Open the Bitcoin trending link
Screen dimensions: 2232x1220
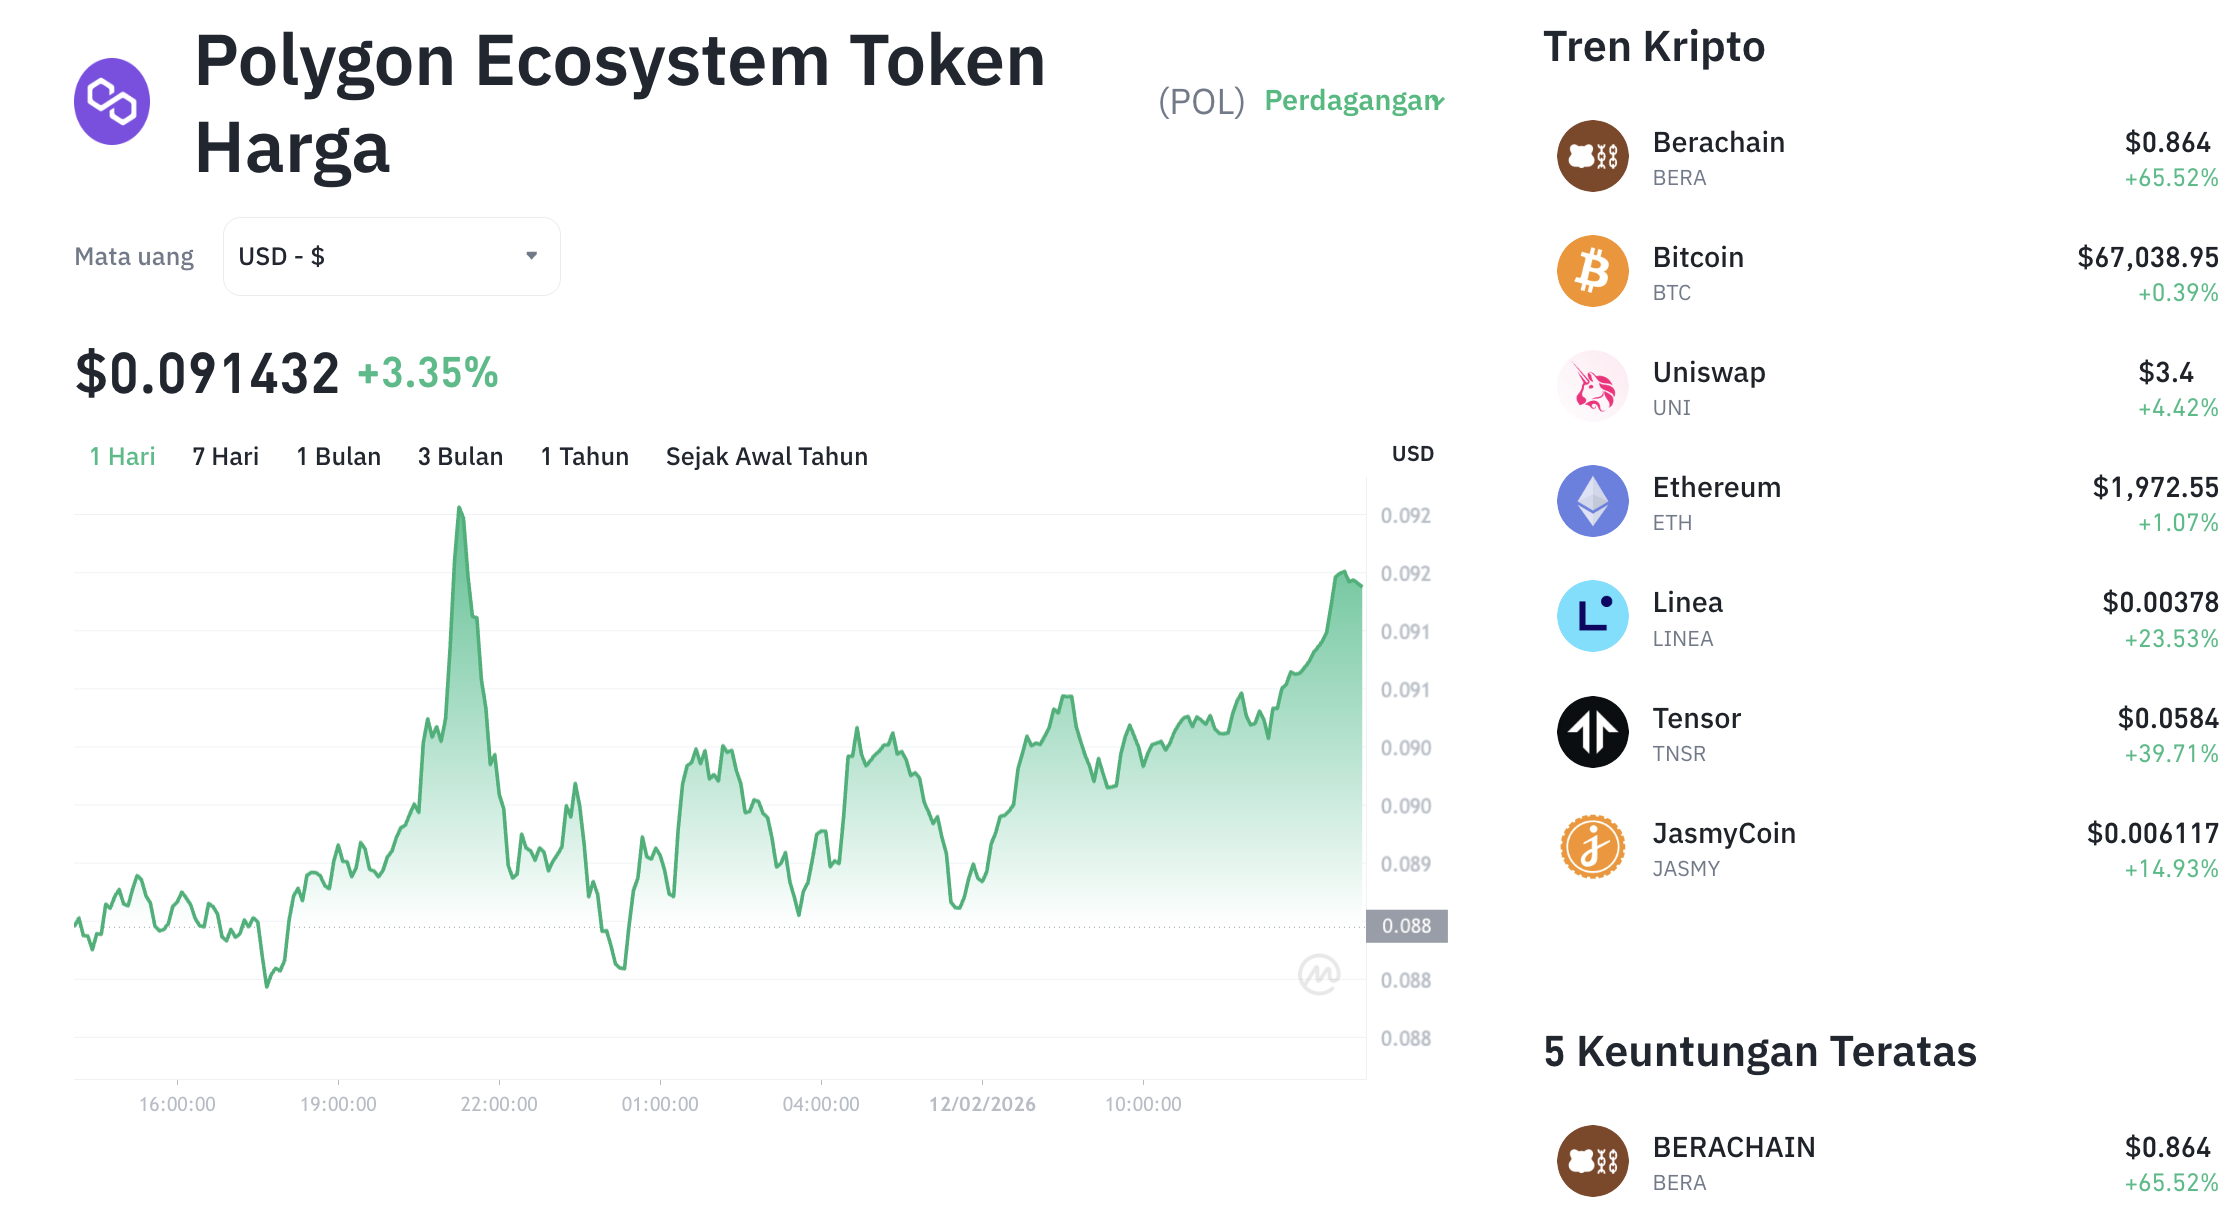[1697, 258]
